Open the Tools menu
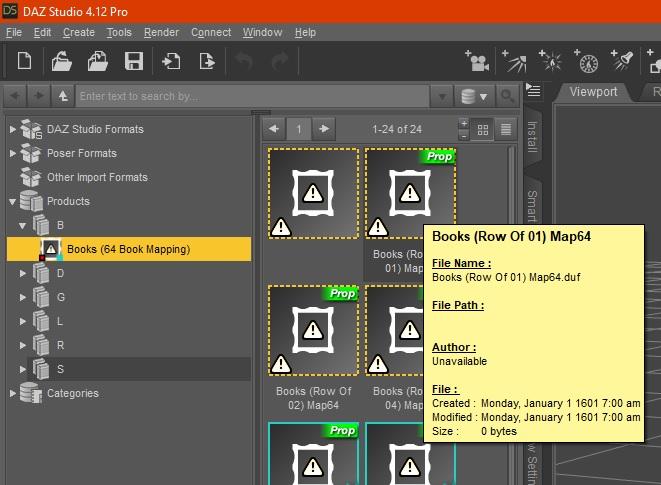Viewport: 661px width, 485px height. [119, 32]
